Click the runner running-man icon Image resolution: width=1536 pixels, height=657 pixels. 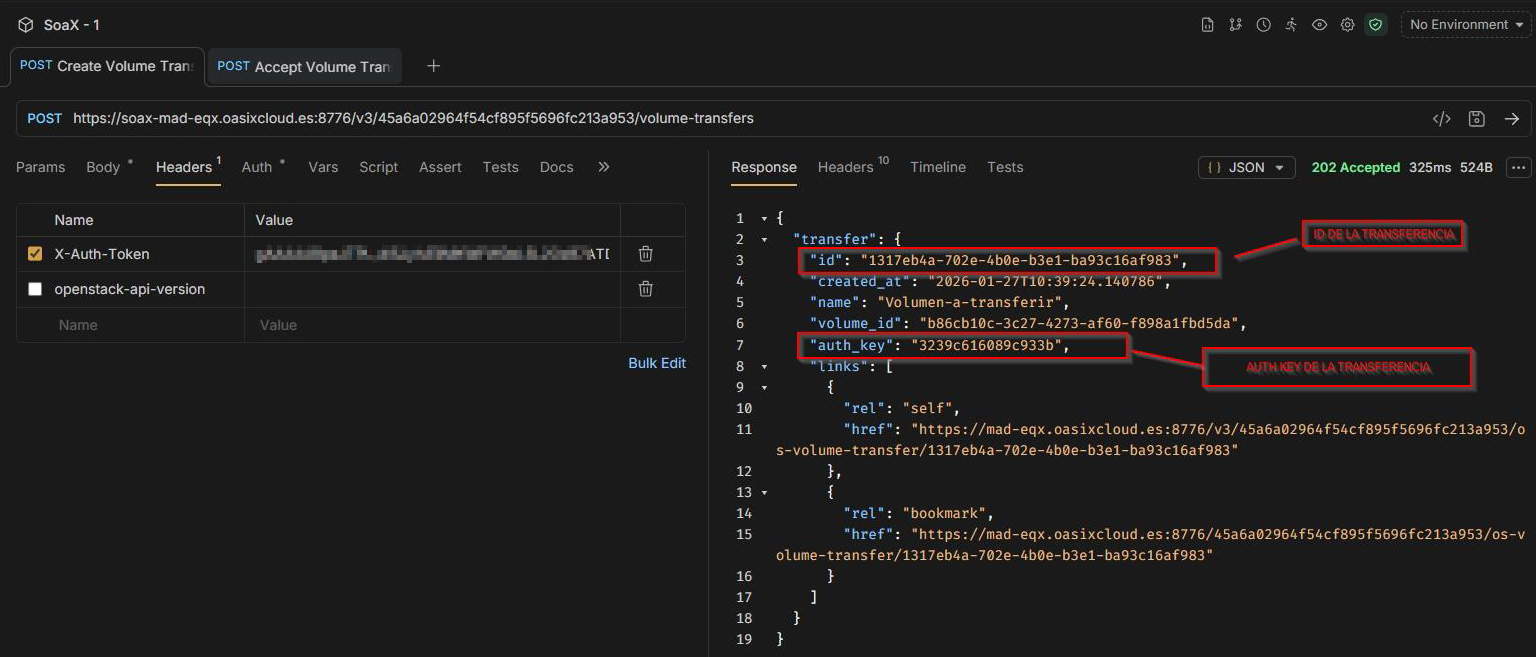tap(1291, 25)
